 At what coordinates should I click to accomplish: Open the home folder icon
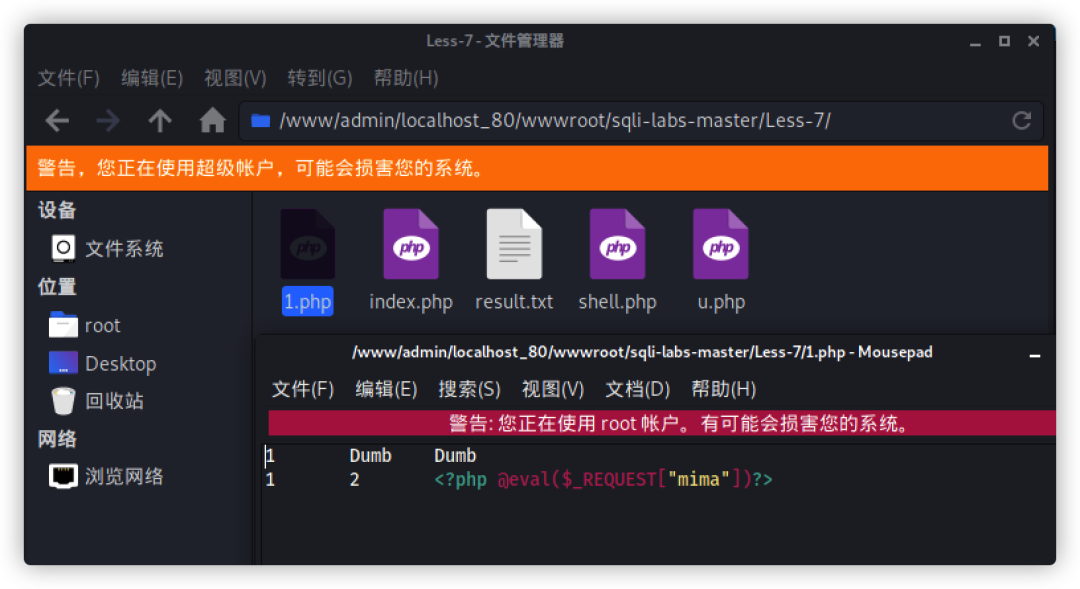coord(212,121)
